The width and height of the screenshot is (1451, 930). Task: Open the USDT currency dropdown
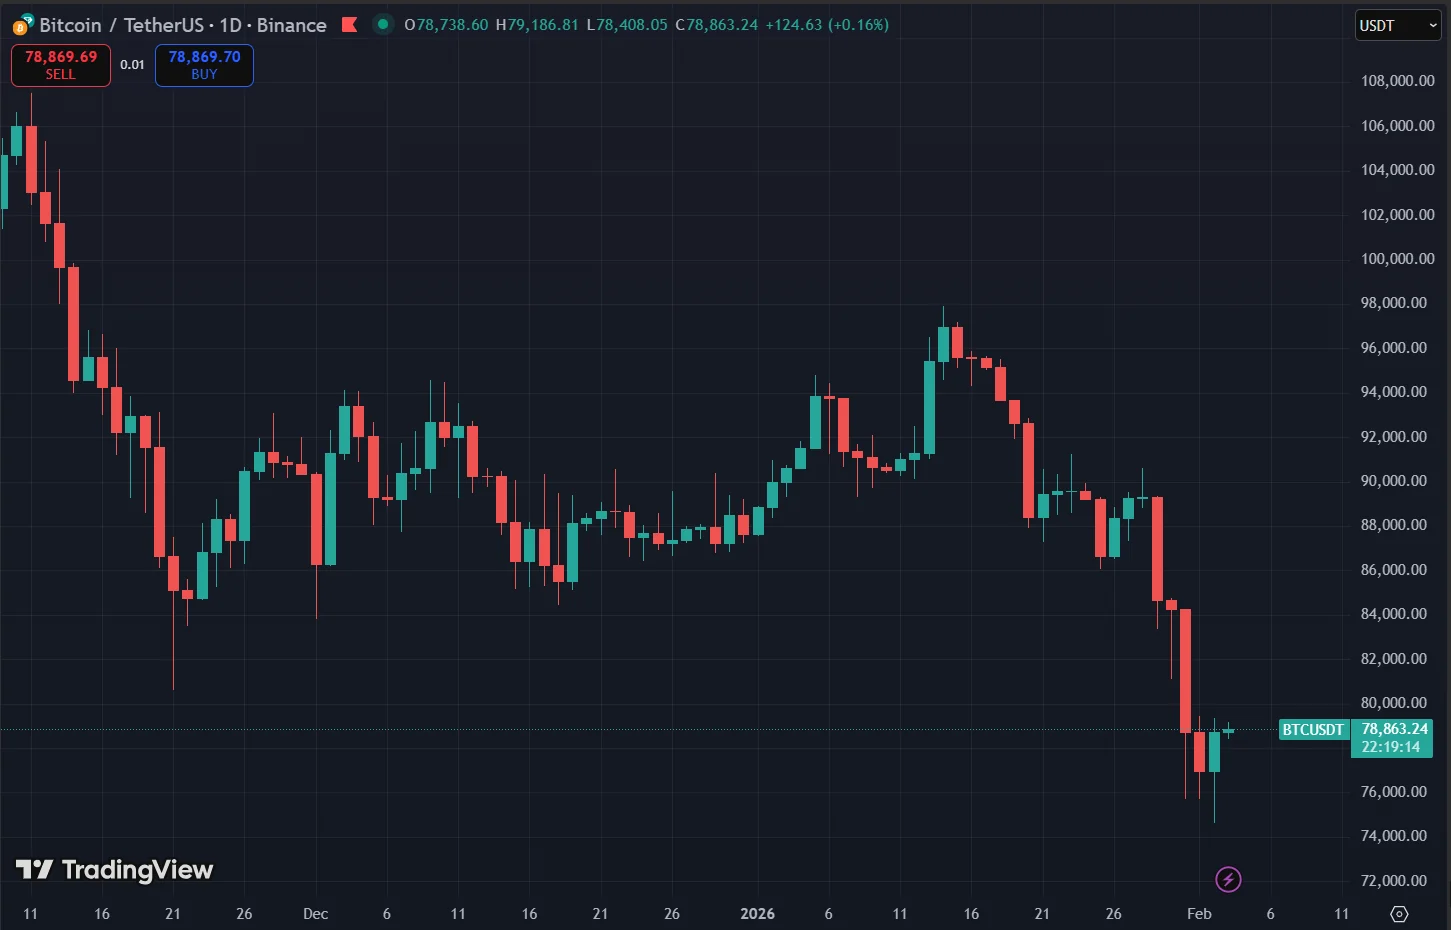pos(1397,25)
